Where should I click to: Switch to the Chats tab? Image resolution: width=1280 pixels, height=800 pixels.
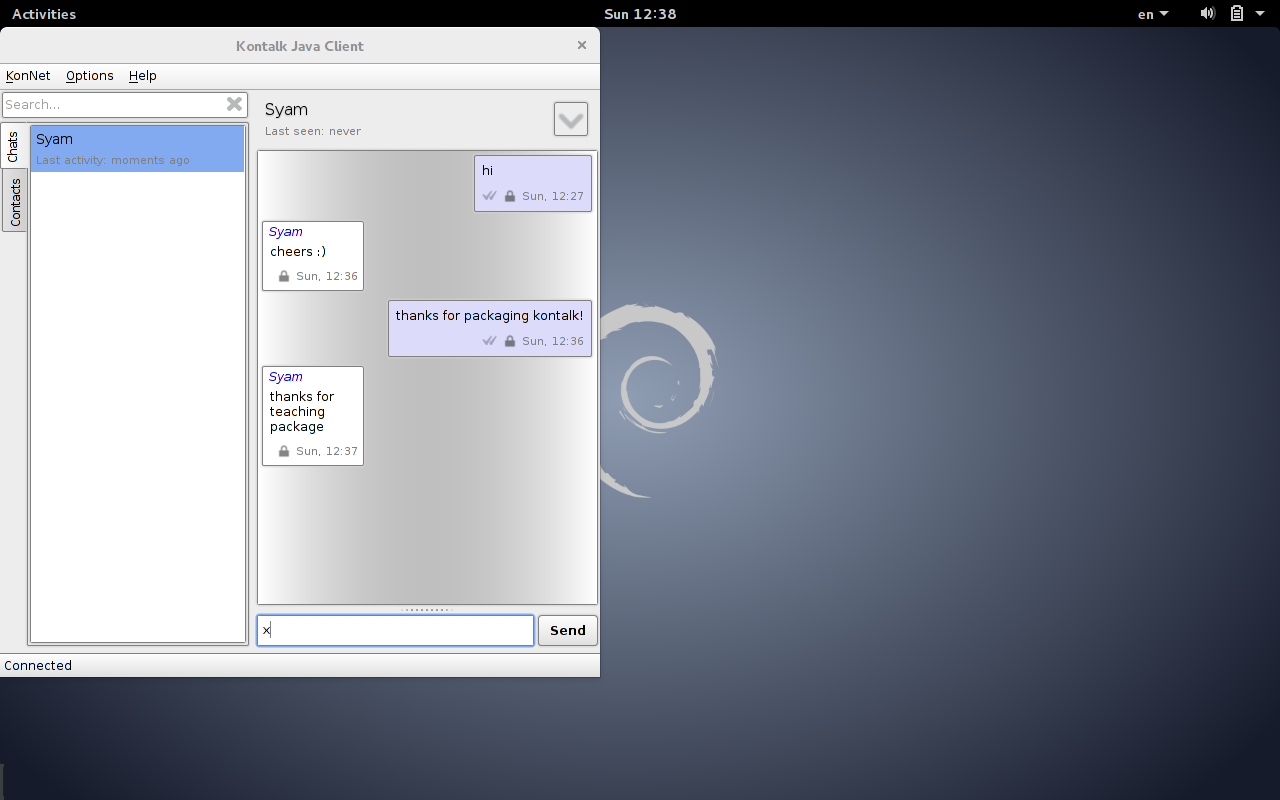point(14,146)
